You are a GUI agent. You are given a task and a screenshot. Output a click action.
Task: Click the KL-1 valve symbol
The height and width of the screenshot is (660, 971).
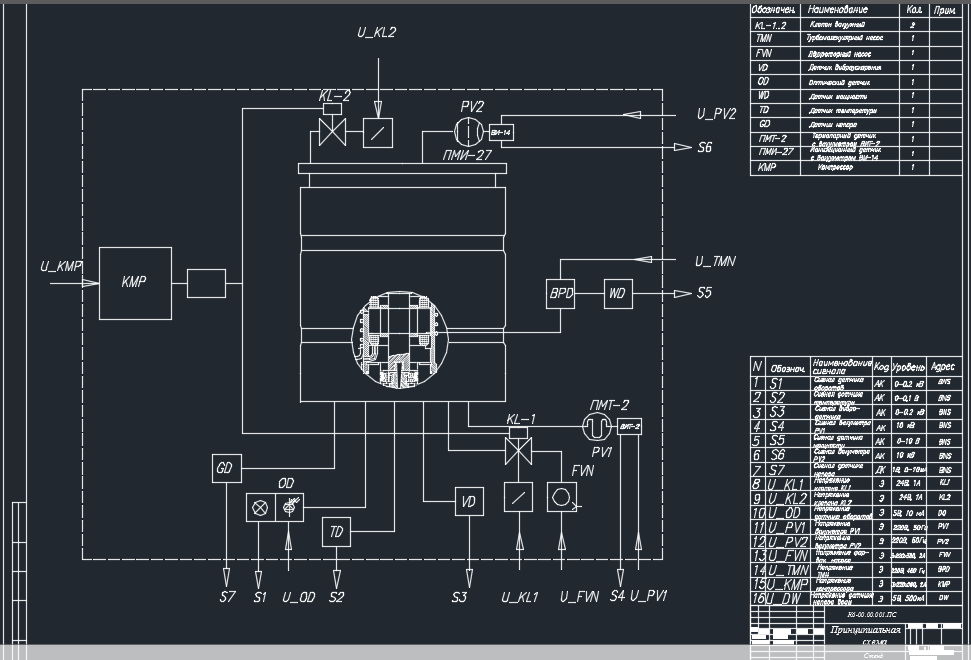pyautogui.click(x=519, y=449)
